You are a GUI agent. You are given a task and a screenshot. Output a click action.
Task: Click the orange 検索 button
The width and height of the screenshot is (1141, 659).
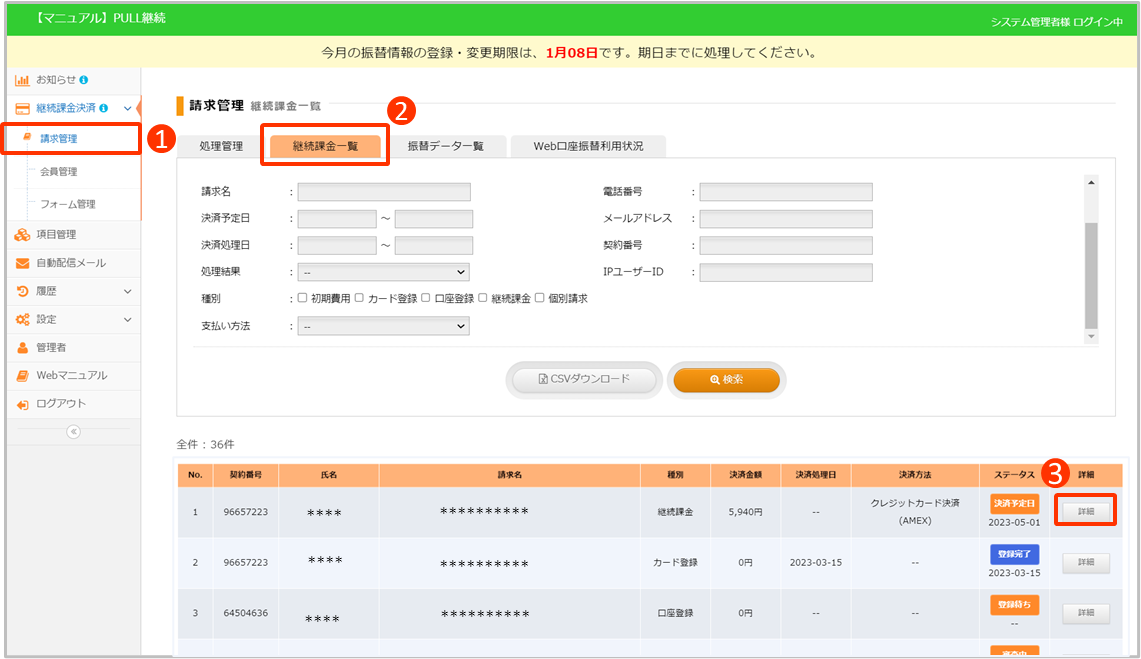[726, 380]
